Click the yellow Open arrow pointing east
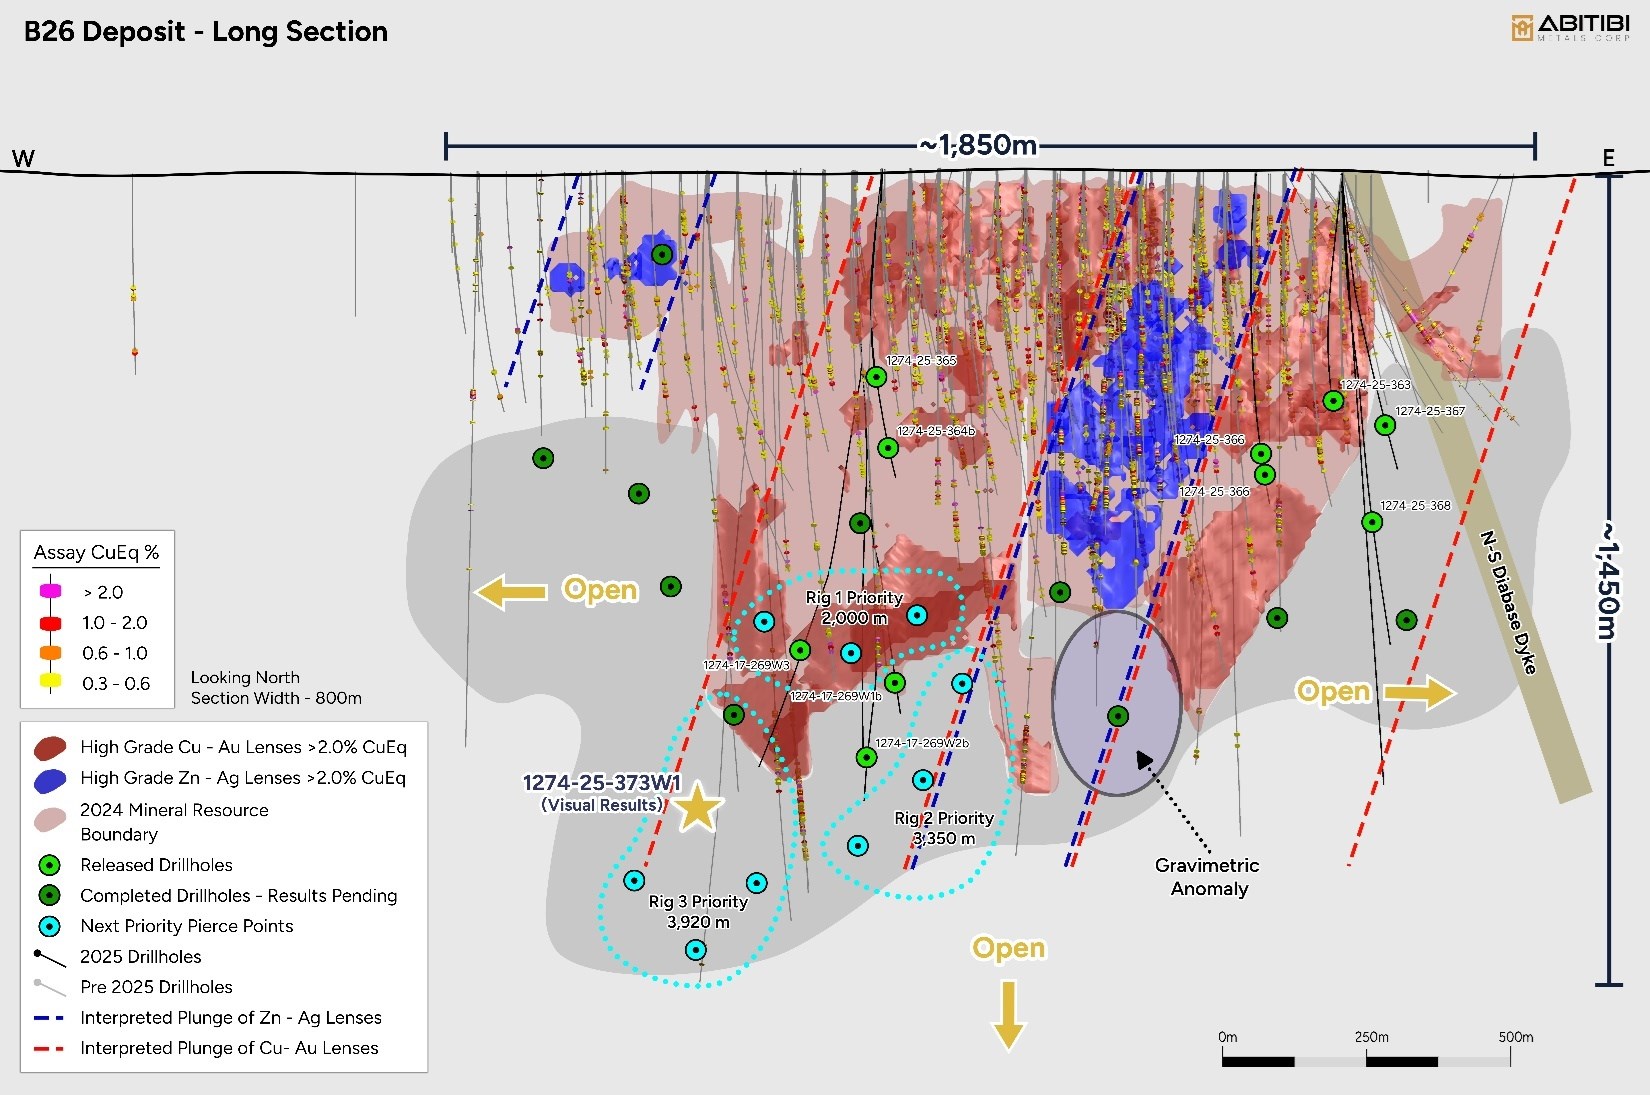The width and height of the screenshot is (1650, 1095). coord(1419,692)
